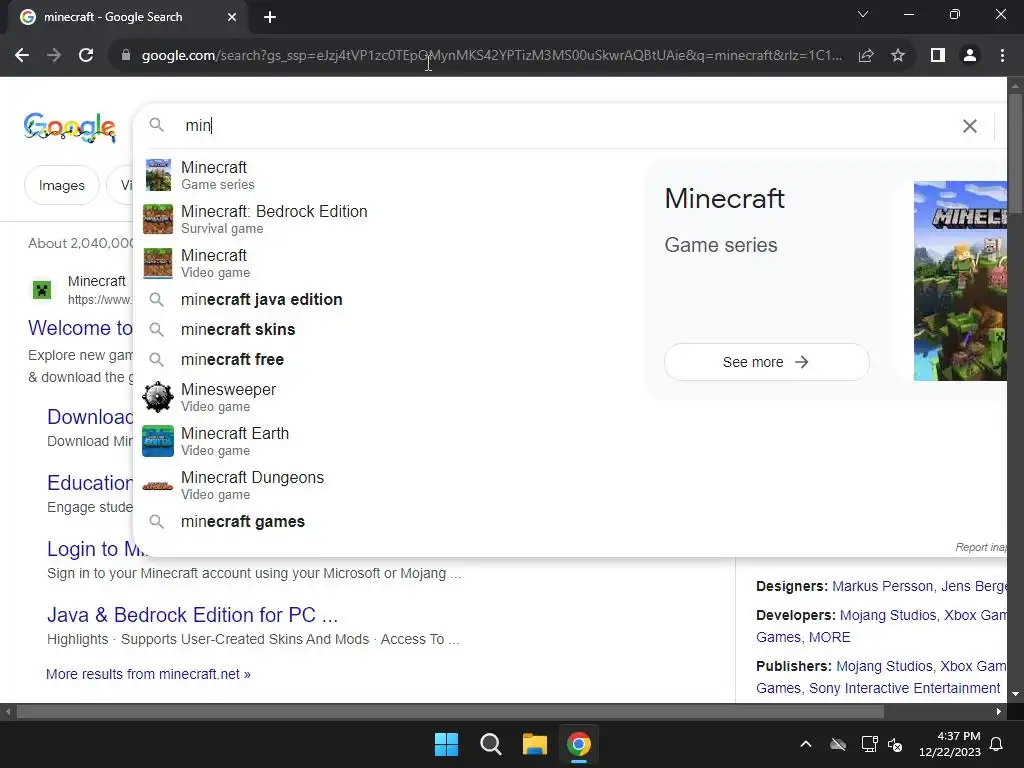Open File Explorer from the taskbar
The height and width of the screenshot is (768, 1024).
tap(534, 744)
